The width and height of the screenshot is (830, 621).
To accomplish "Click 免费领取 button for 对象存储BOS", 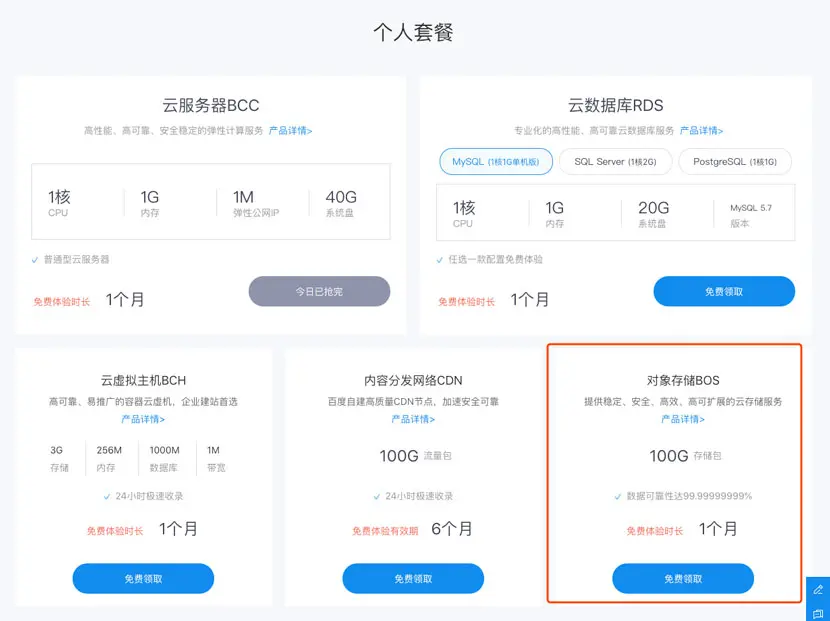I will [683, 579].
